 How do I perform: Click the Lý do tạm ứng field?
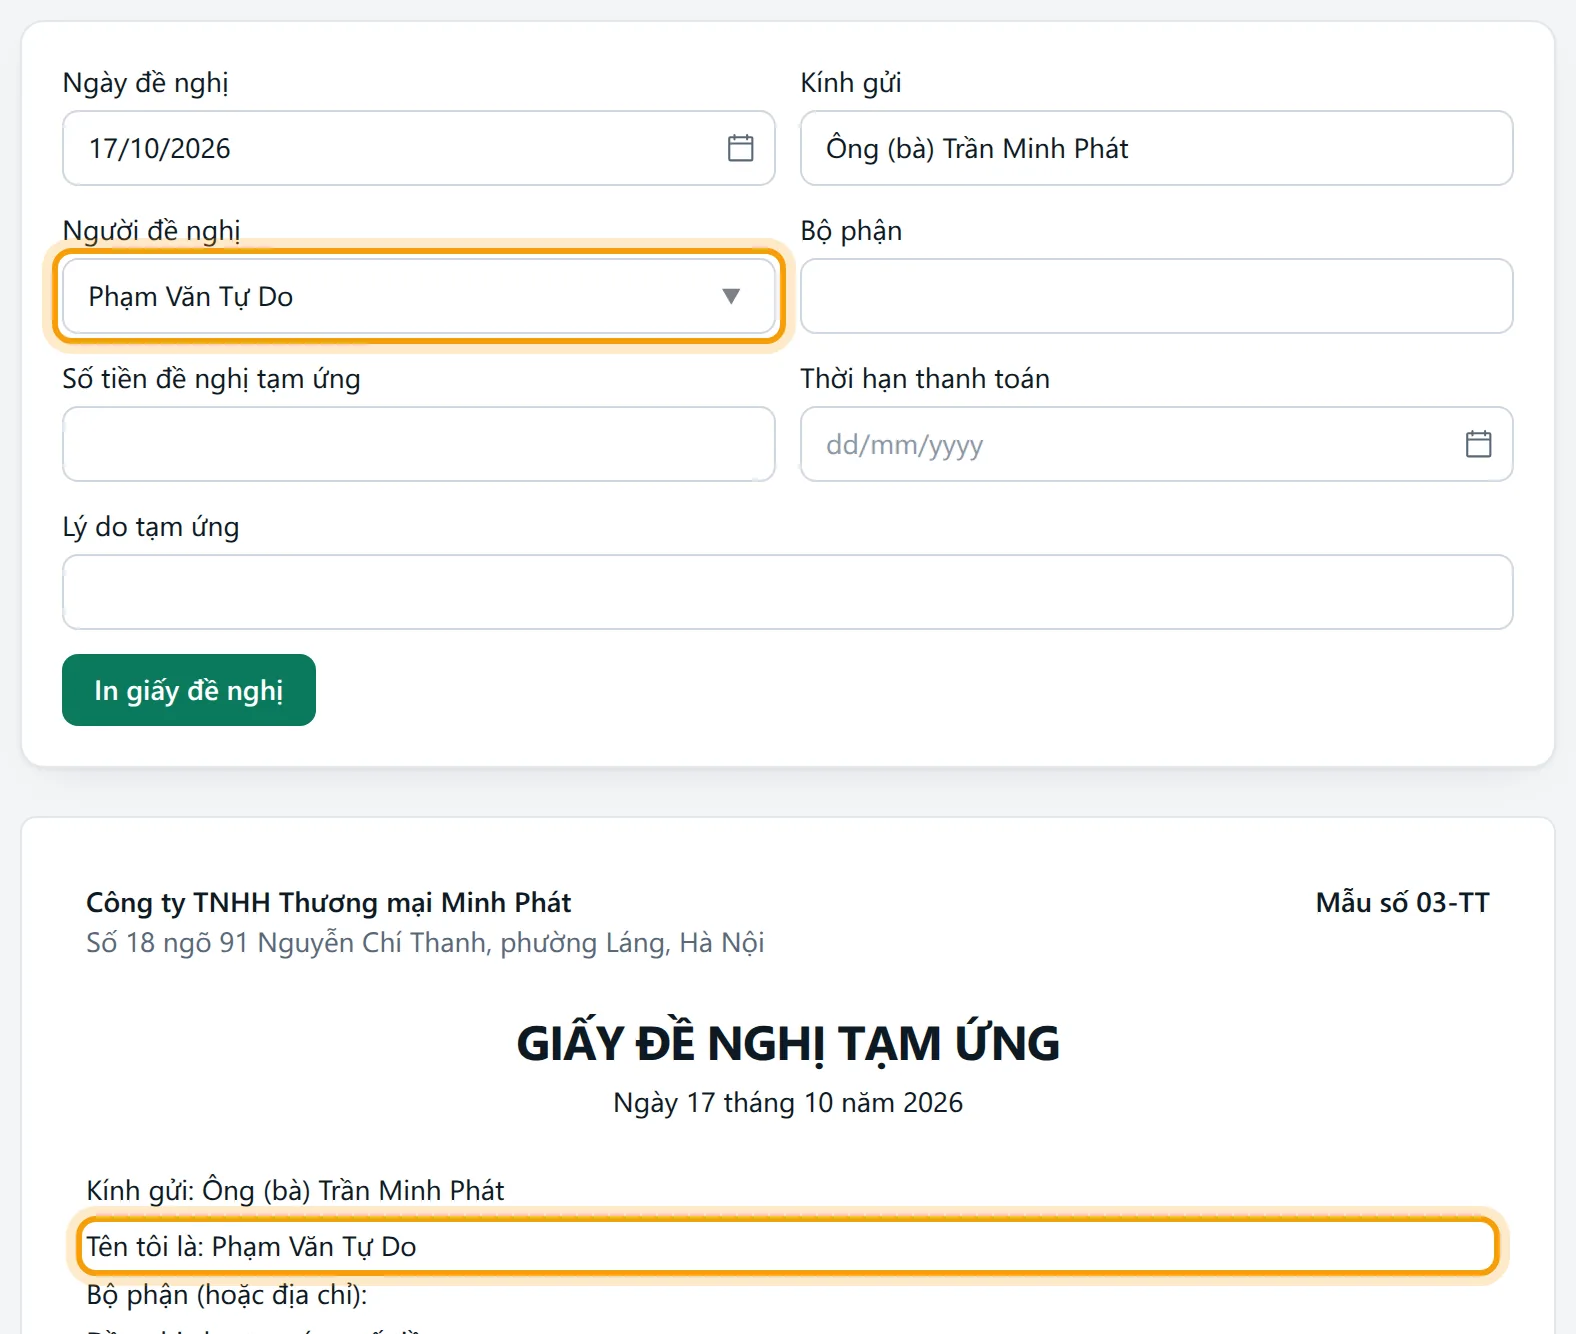point(788,592)
